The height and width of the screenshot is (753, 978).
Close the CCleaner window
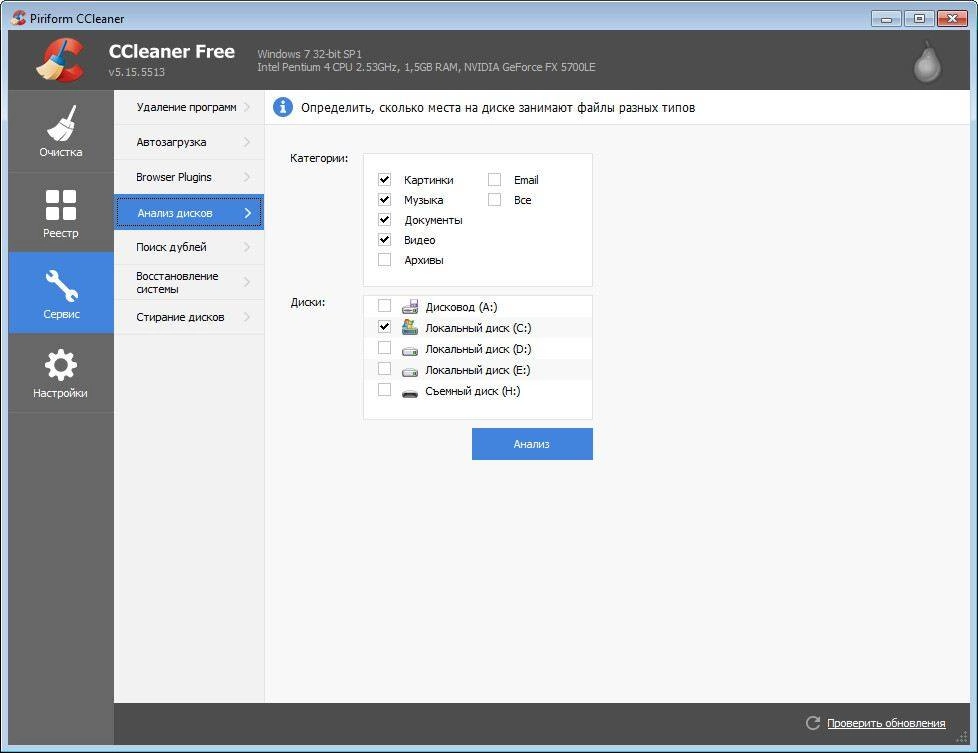[x=952, y=19]
